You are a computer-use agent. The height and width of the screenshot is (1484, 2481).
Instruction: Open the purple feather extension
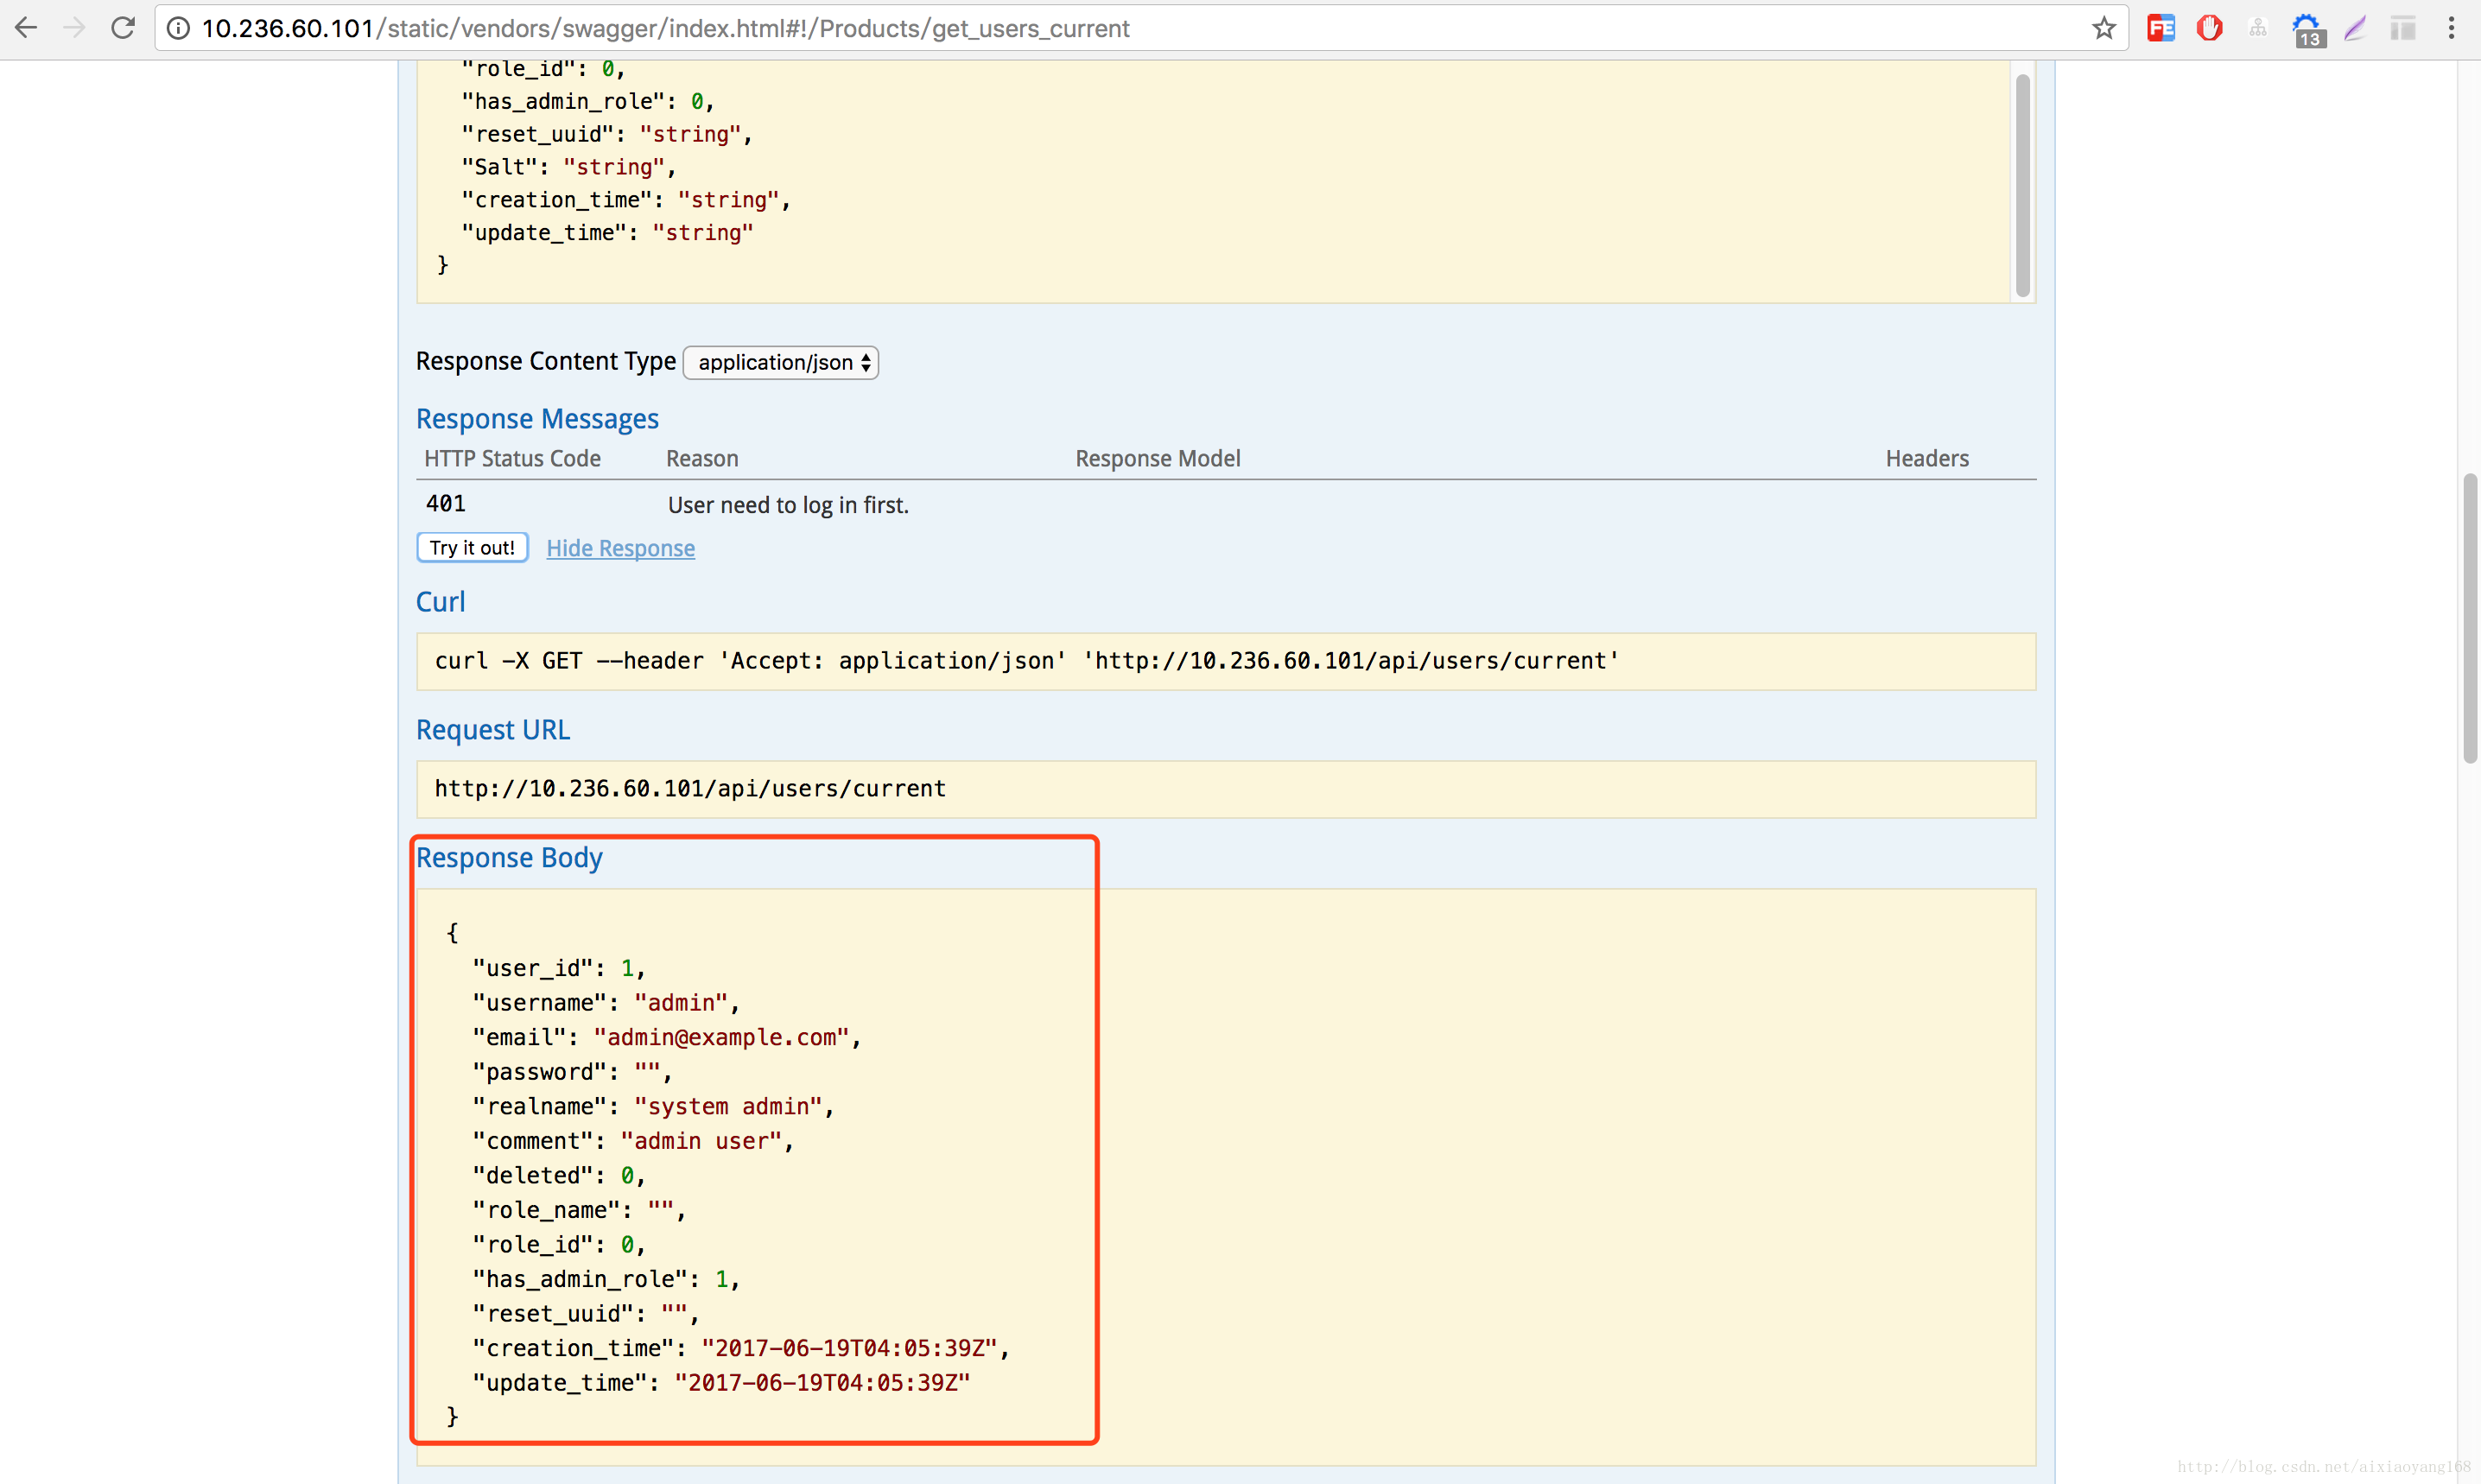pyautogui.click(x=2355, y=28)
